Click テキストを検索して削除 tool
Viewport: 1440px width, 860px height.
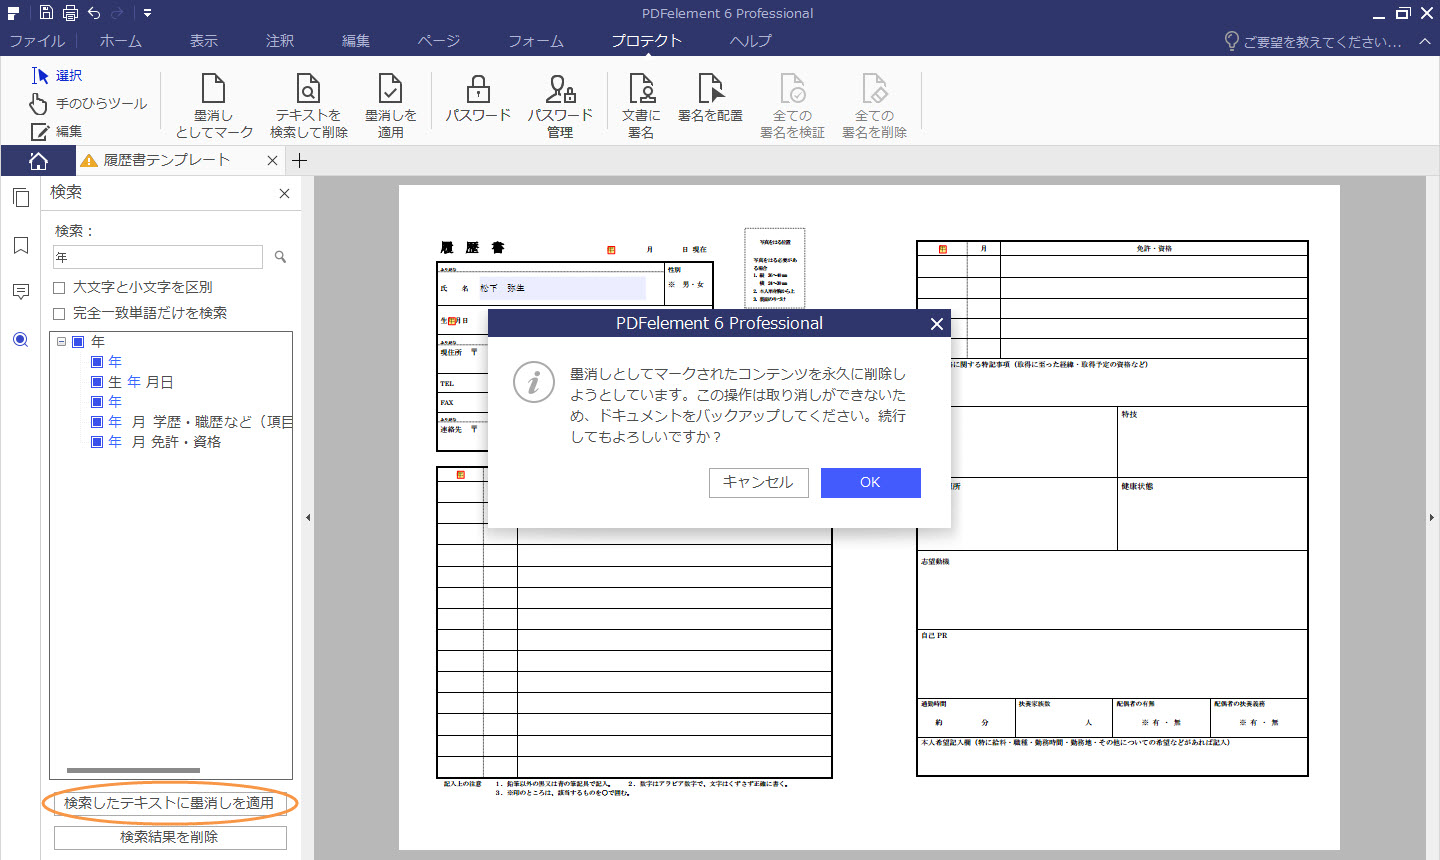[309, 106]
